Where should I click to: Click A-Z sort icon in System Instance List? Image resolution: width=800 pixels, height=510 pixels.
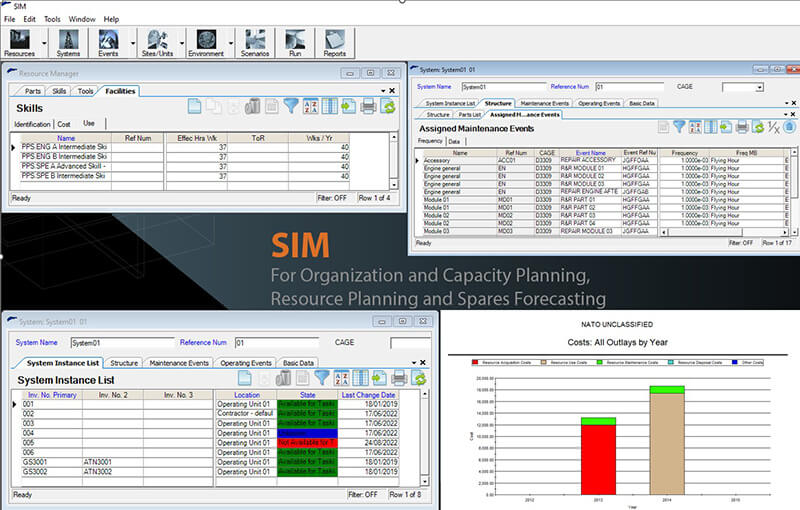(341, 378)
